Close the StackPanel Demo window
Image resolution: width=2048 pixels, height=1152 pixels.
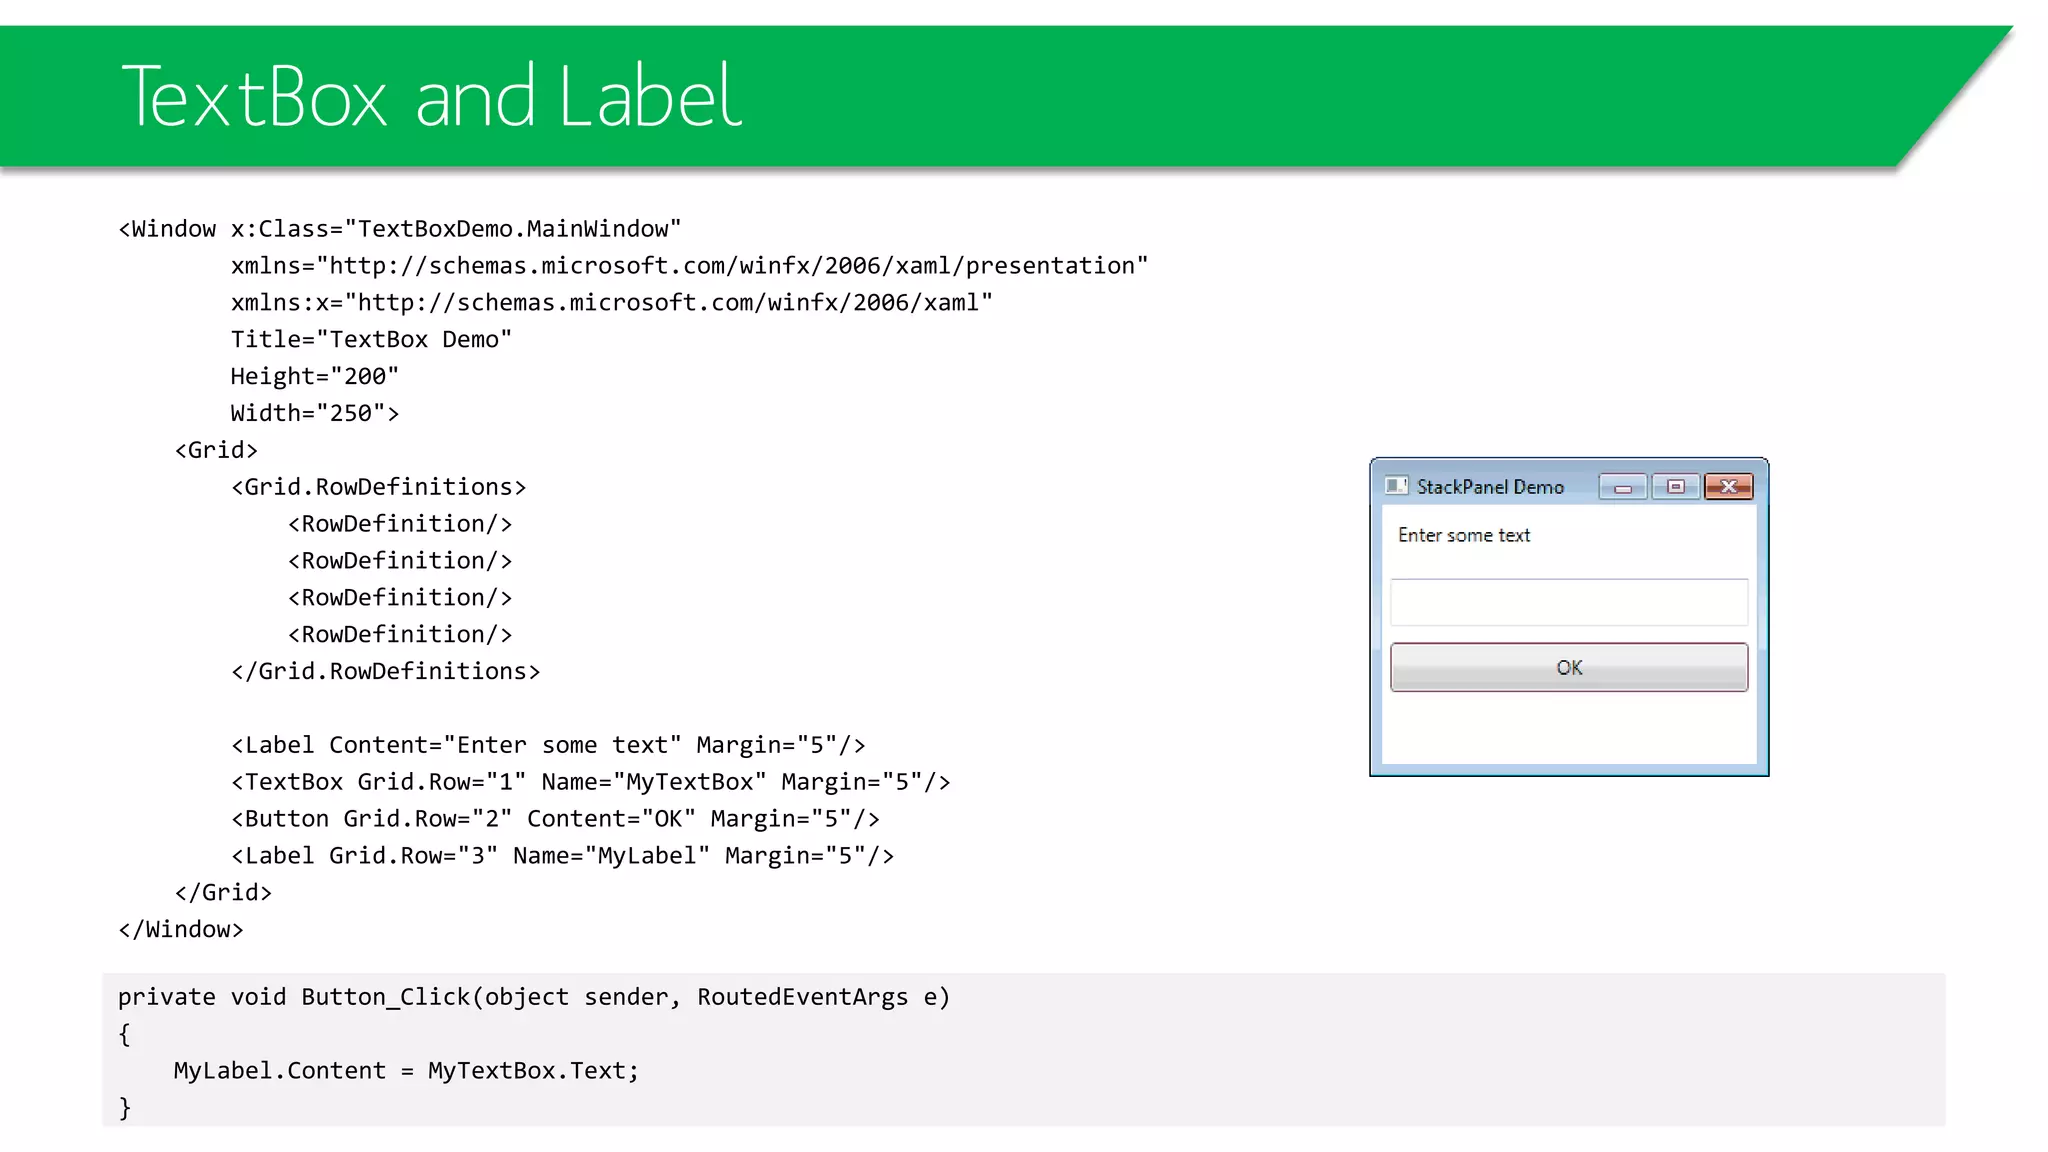coord(1729,487)
